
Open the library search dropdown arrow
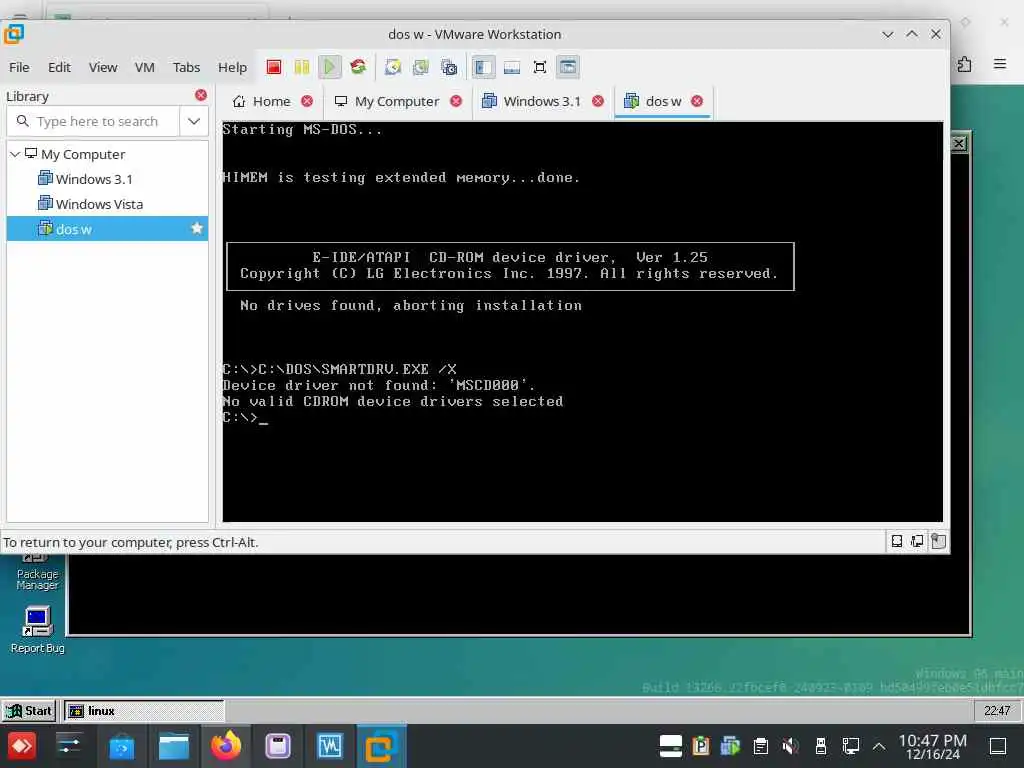194,121
